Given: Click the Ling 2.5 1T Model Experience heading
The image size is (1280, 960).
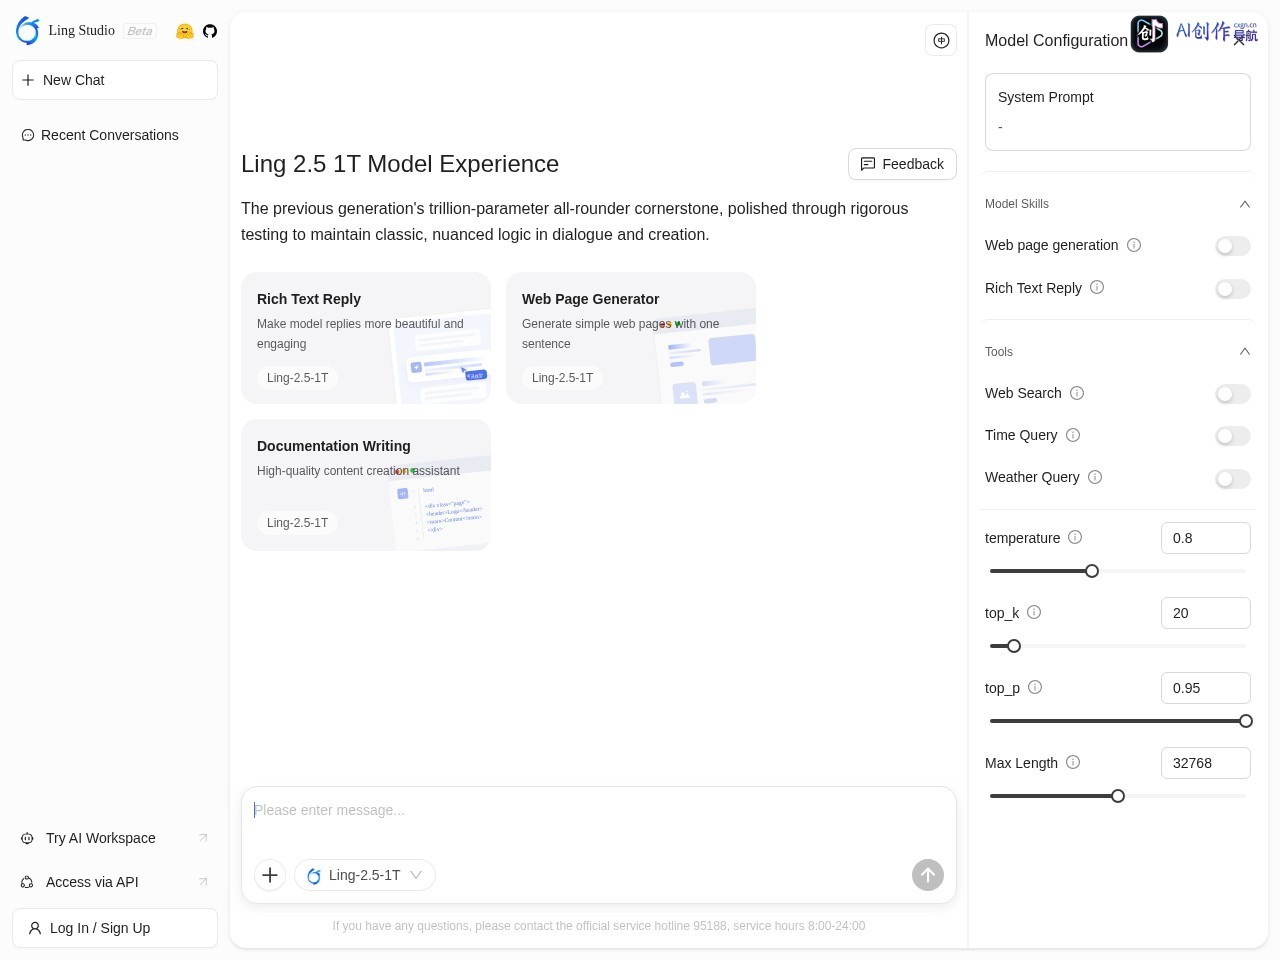Looking at the screenshot, I should [x=400, y=164].
